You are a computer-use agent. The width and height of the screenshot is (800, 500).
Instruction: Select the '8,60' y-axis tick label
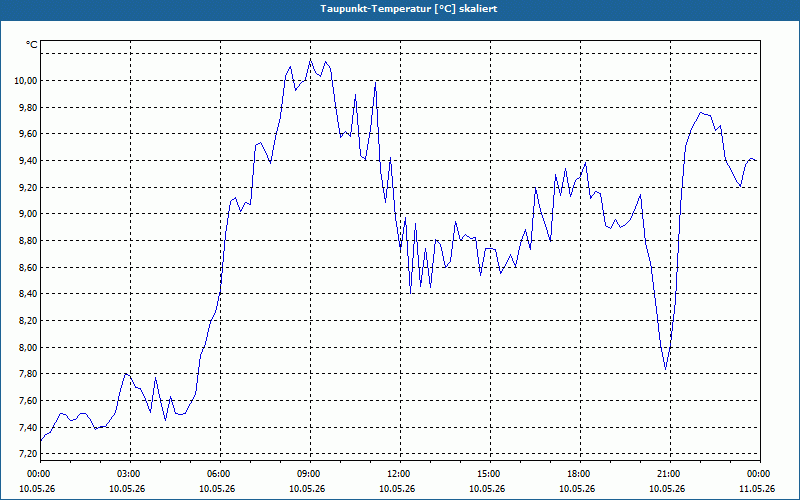click(29, 267)
